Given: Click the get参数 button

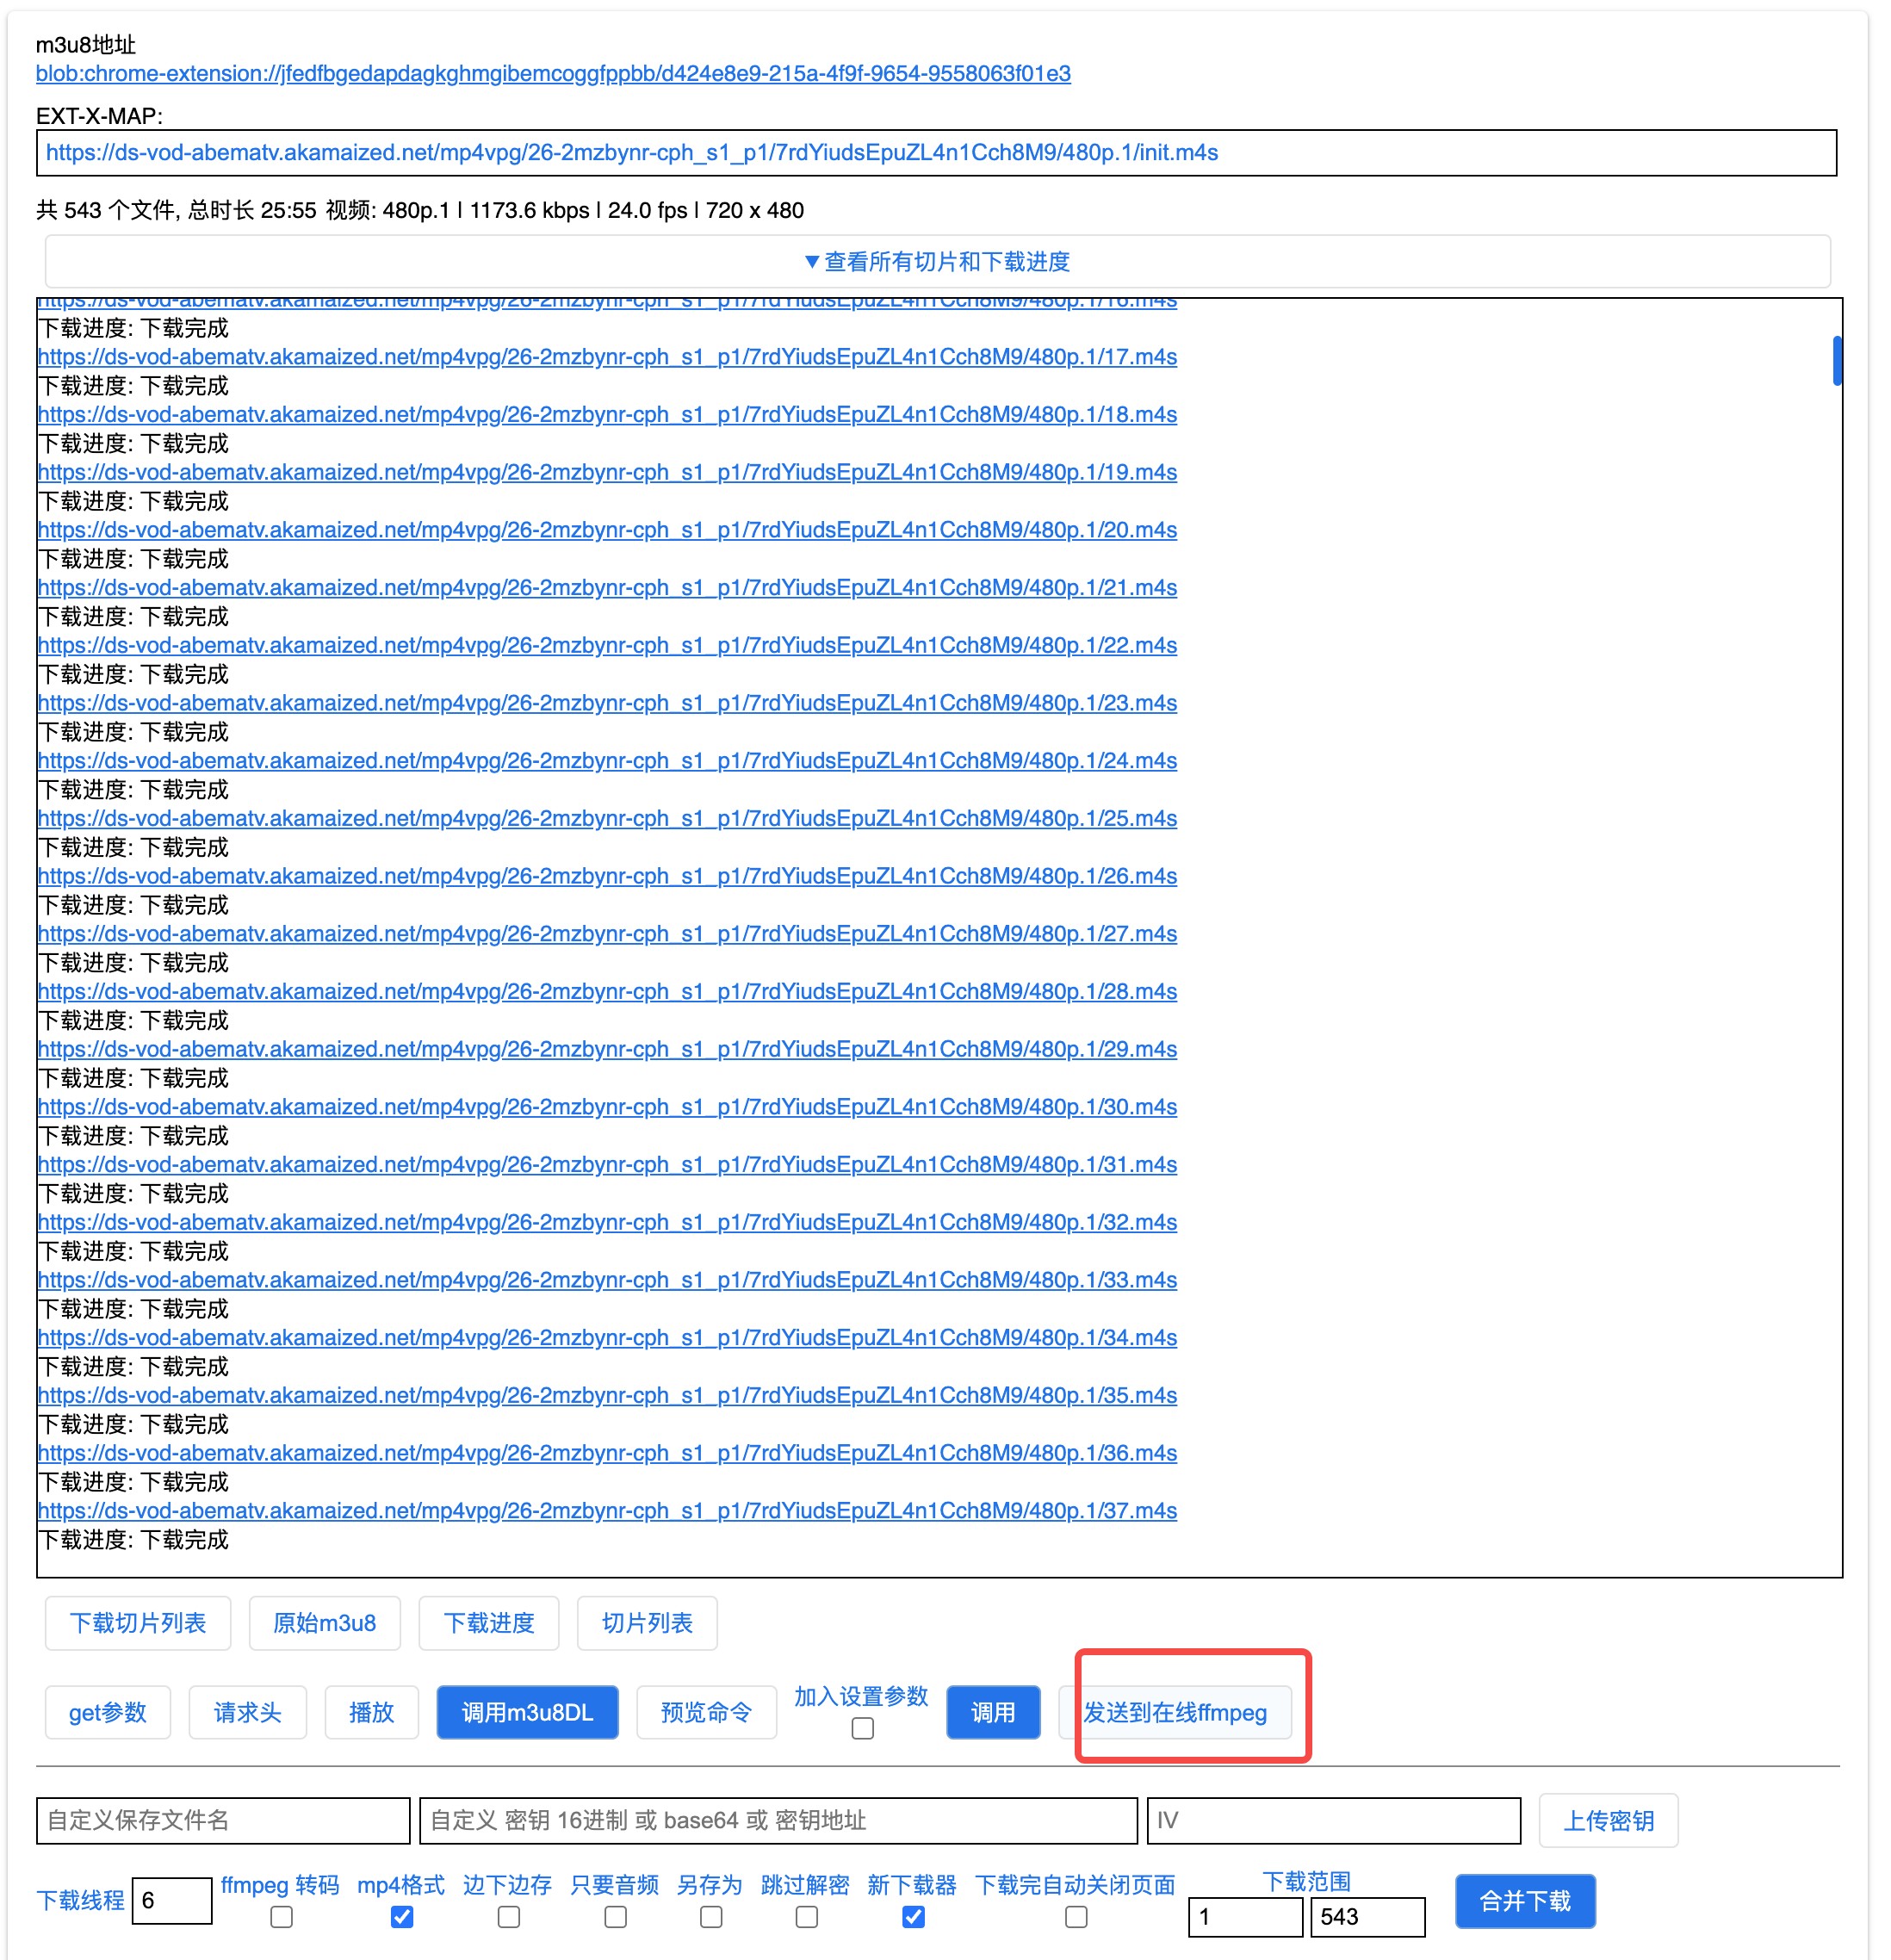Looking at the screenshot, I should [108, 1713].
